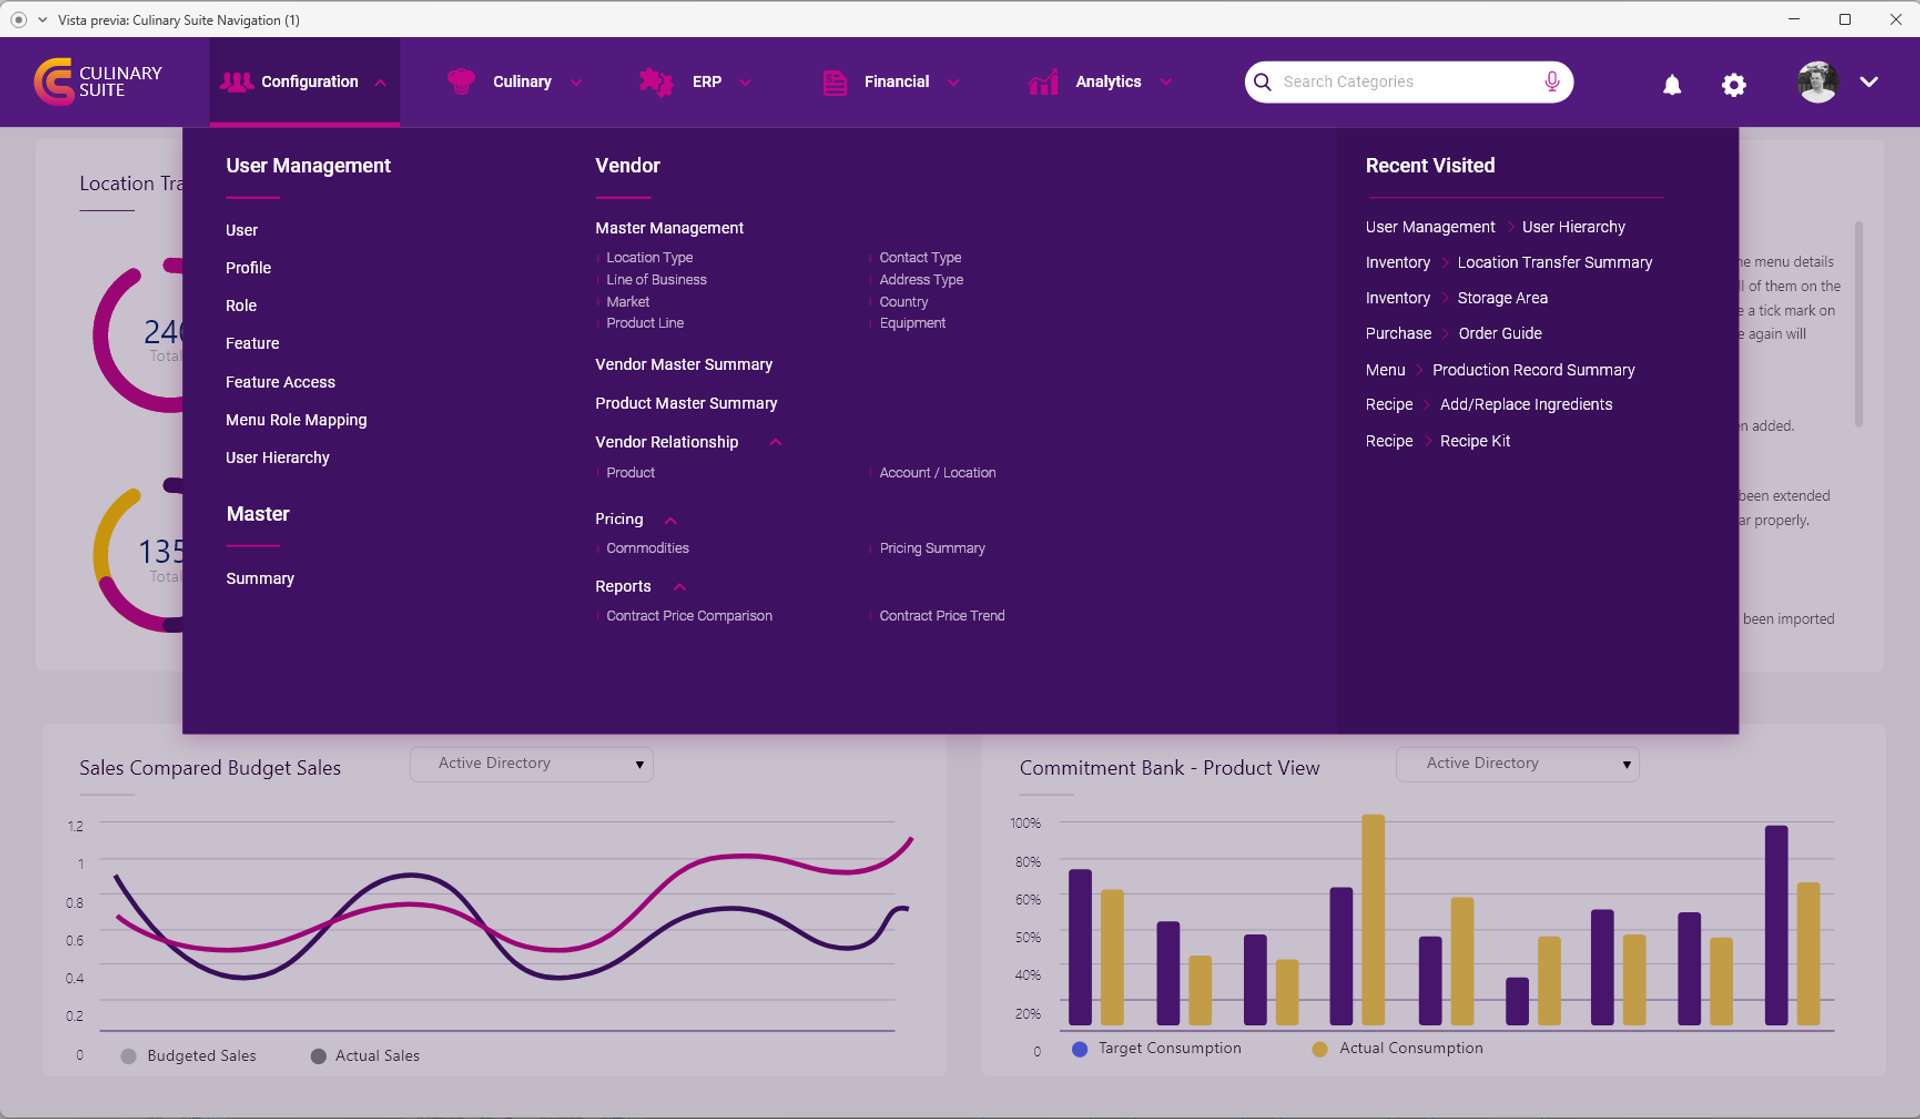1920x1119 pixels.
Task: Select Product under Vendor Relationship
Action: tap(630, 473)
